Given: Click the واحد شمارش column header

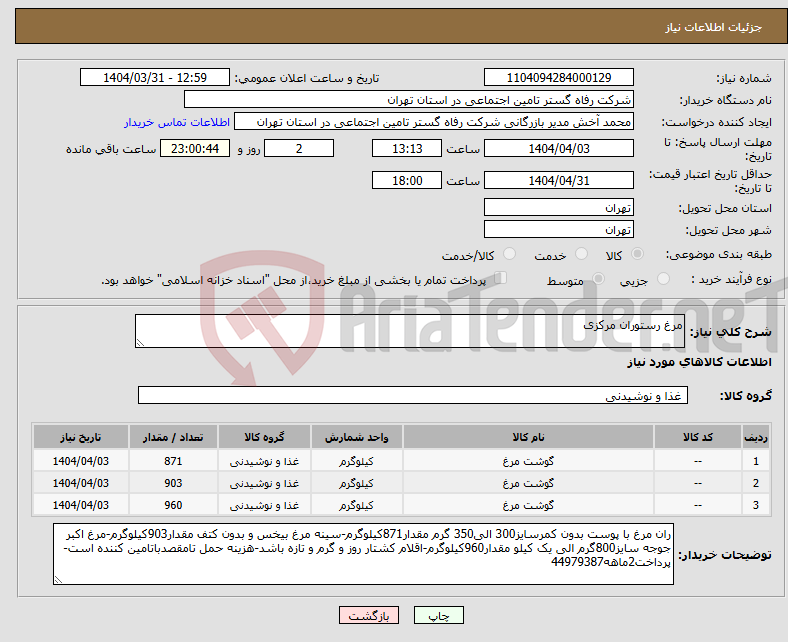Looking at the screenshot, I should 356,437.
